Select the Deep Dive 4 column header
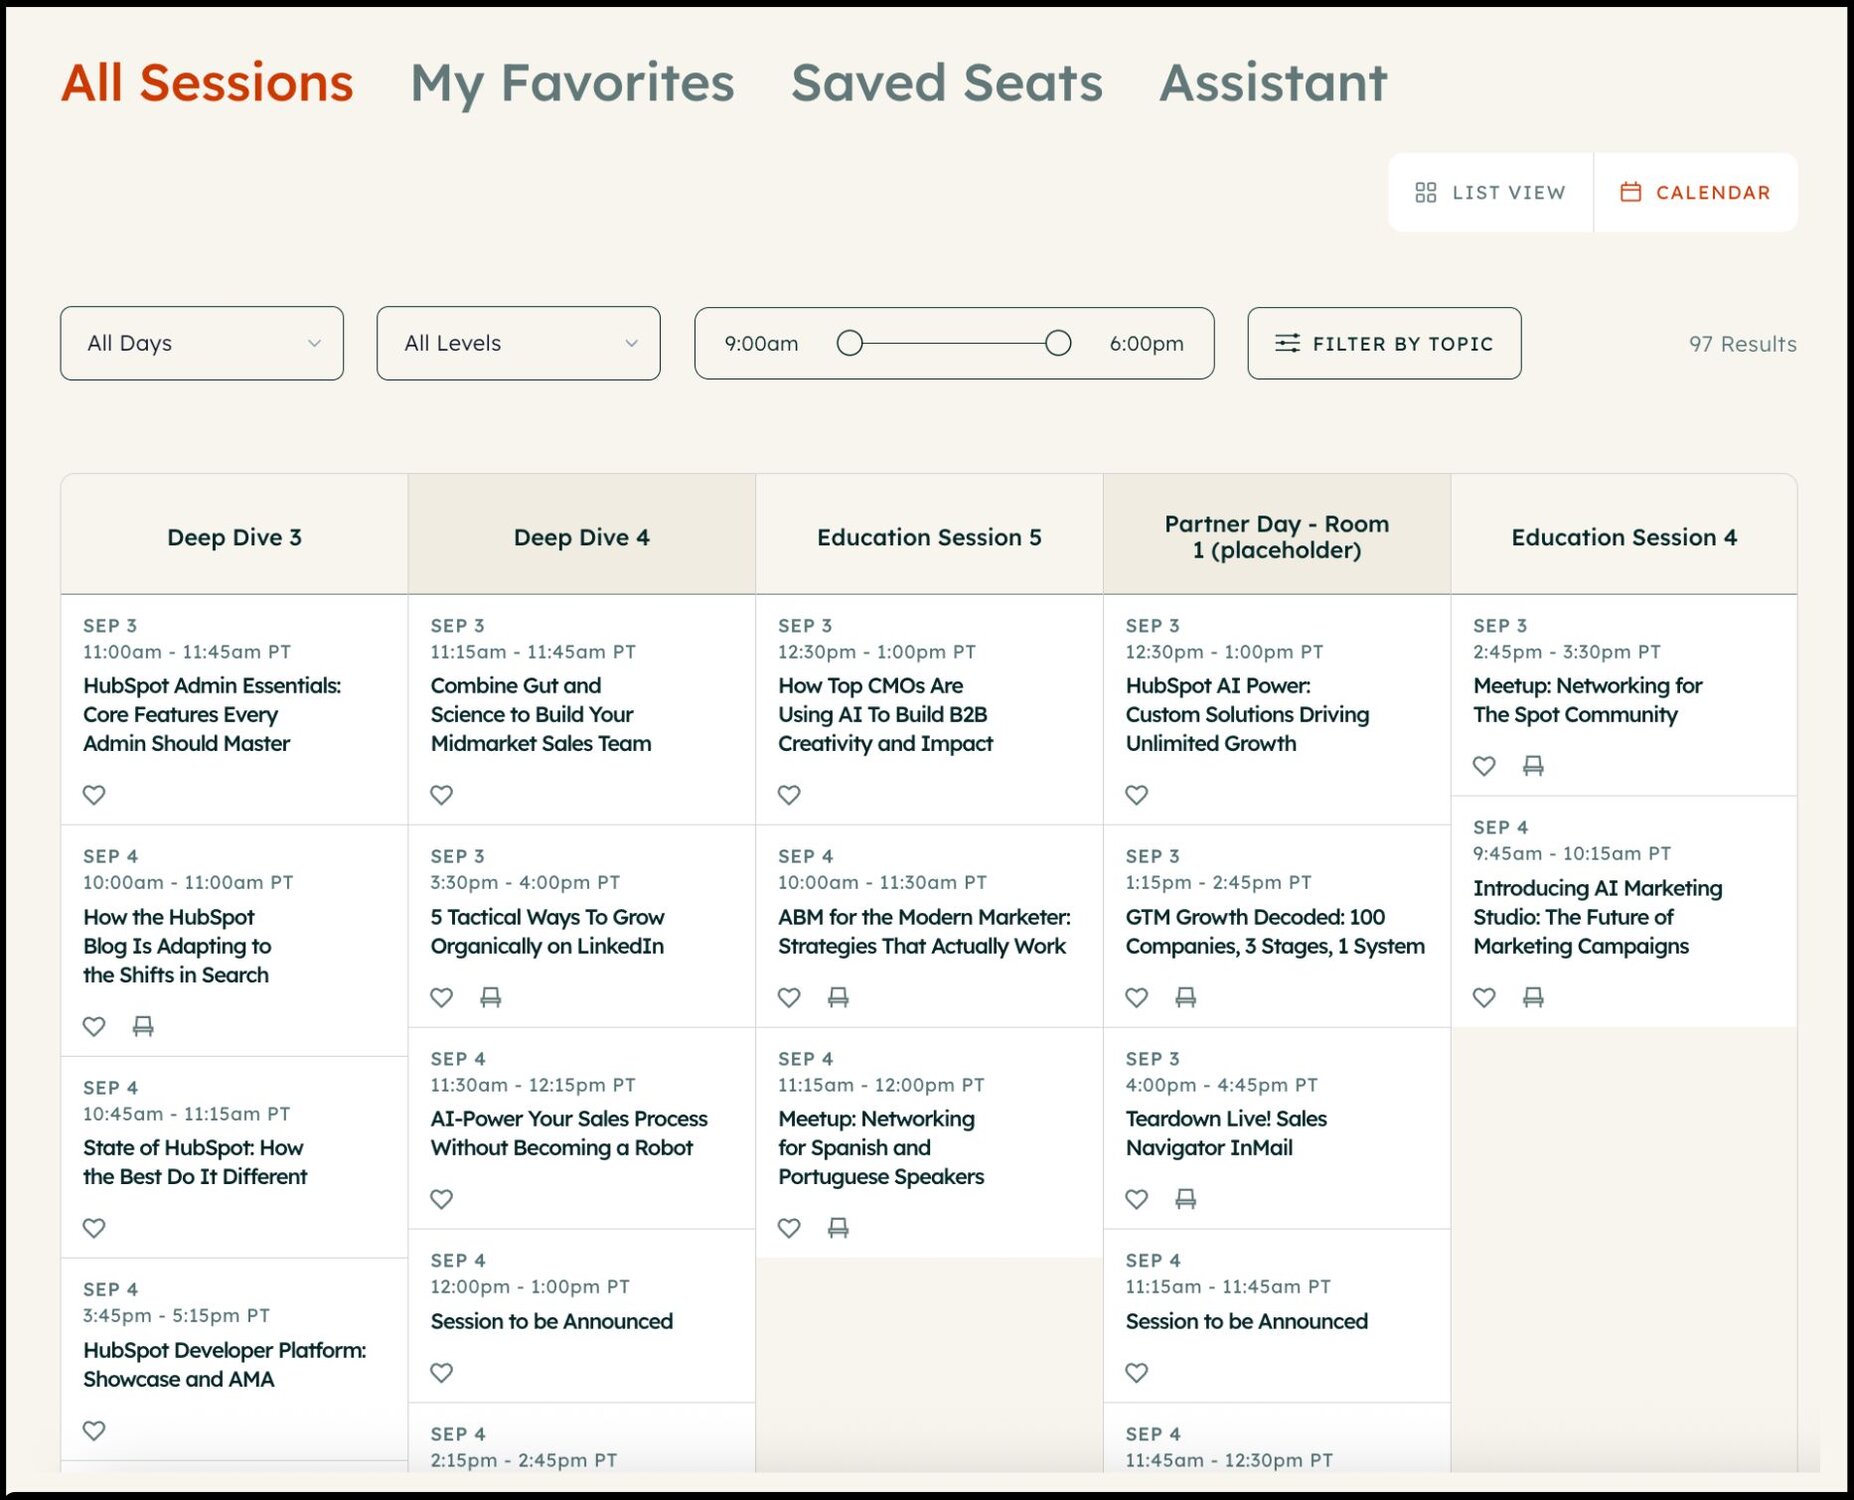Image resolution: width=1854 pixels, height=1500 pixels. point(581,537)
